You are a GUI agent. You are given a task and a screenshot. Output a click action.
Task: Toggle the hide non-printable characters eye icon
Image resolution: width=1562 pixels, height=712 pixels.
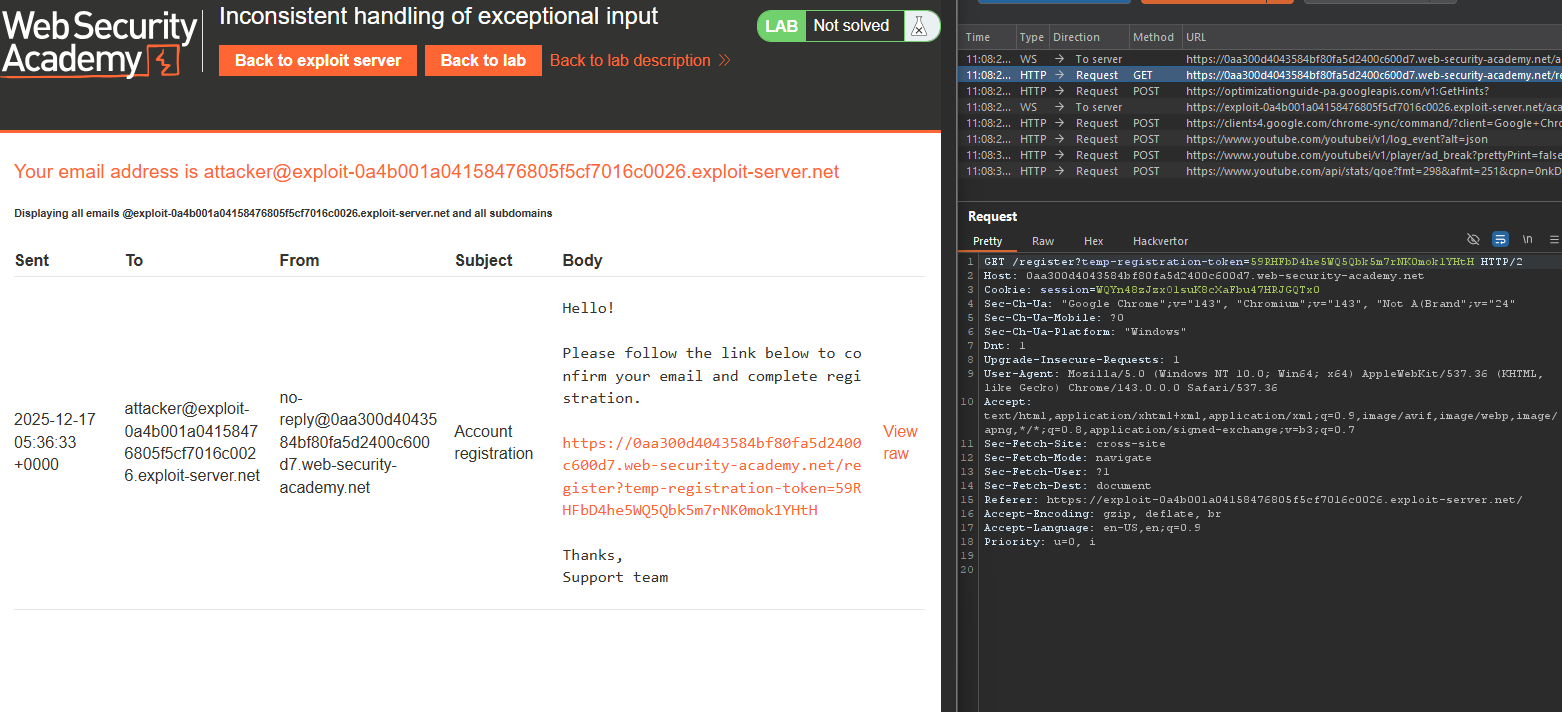tap(1473, 240)
